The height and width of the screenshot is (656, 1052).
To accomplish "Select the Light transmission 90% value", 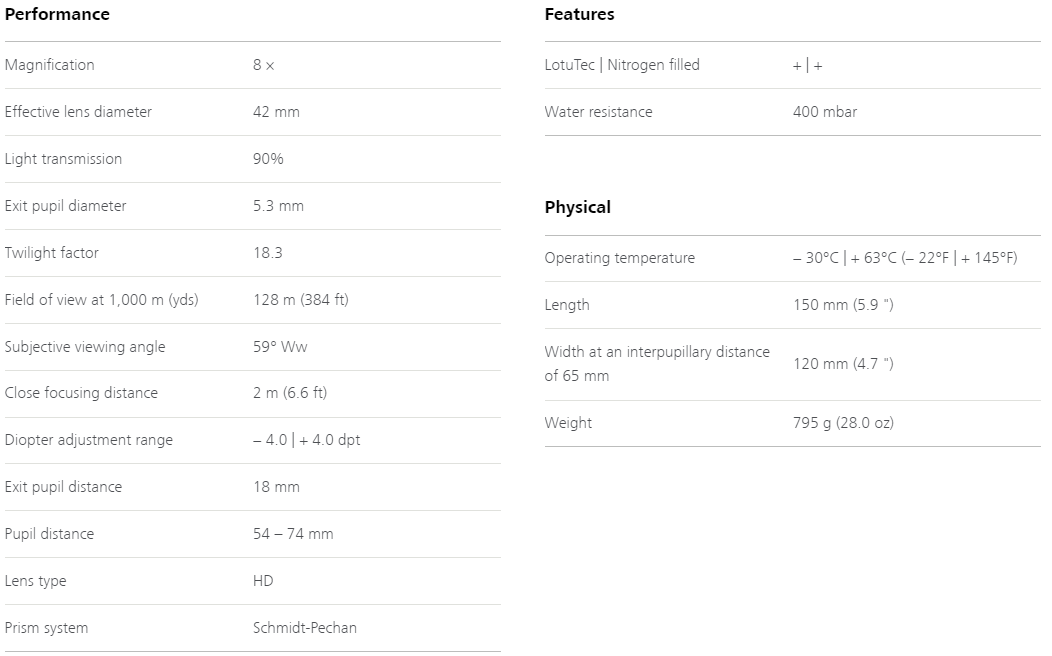I will 268,159.
